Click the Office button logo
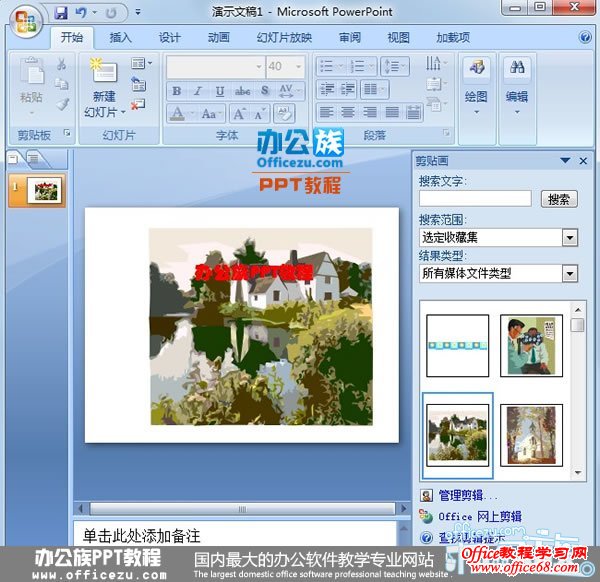The width and height of the screenshot is (600, 582). coord(26,20)
